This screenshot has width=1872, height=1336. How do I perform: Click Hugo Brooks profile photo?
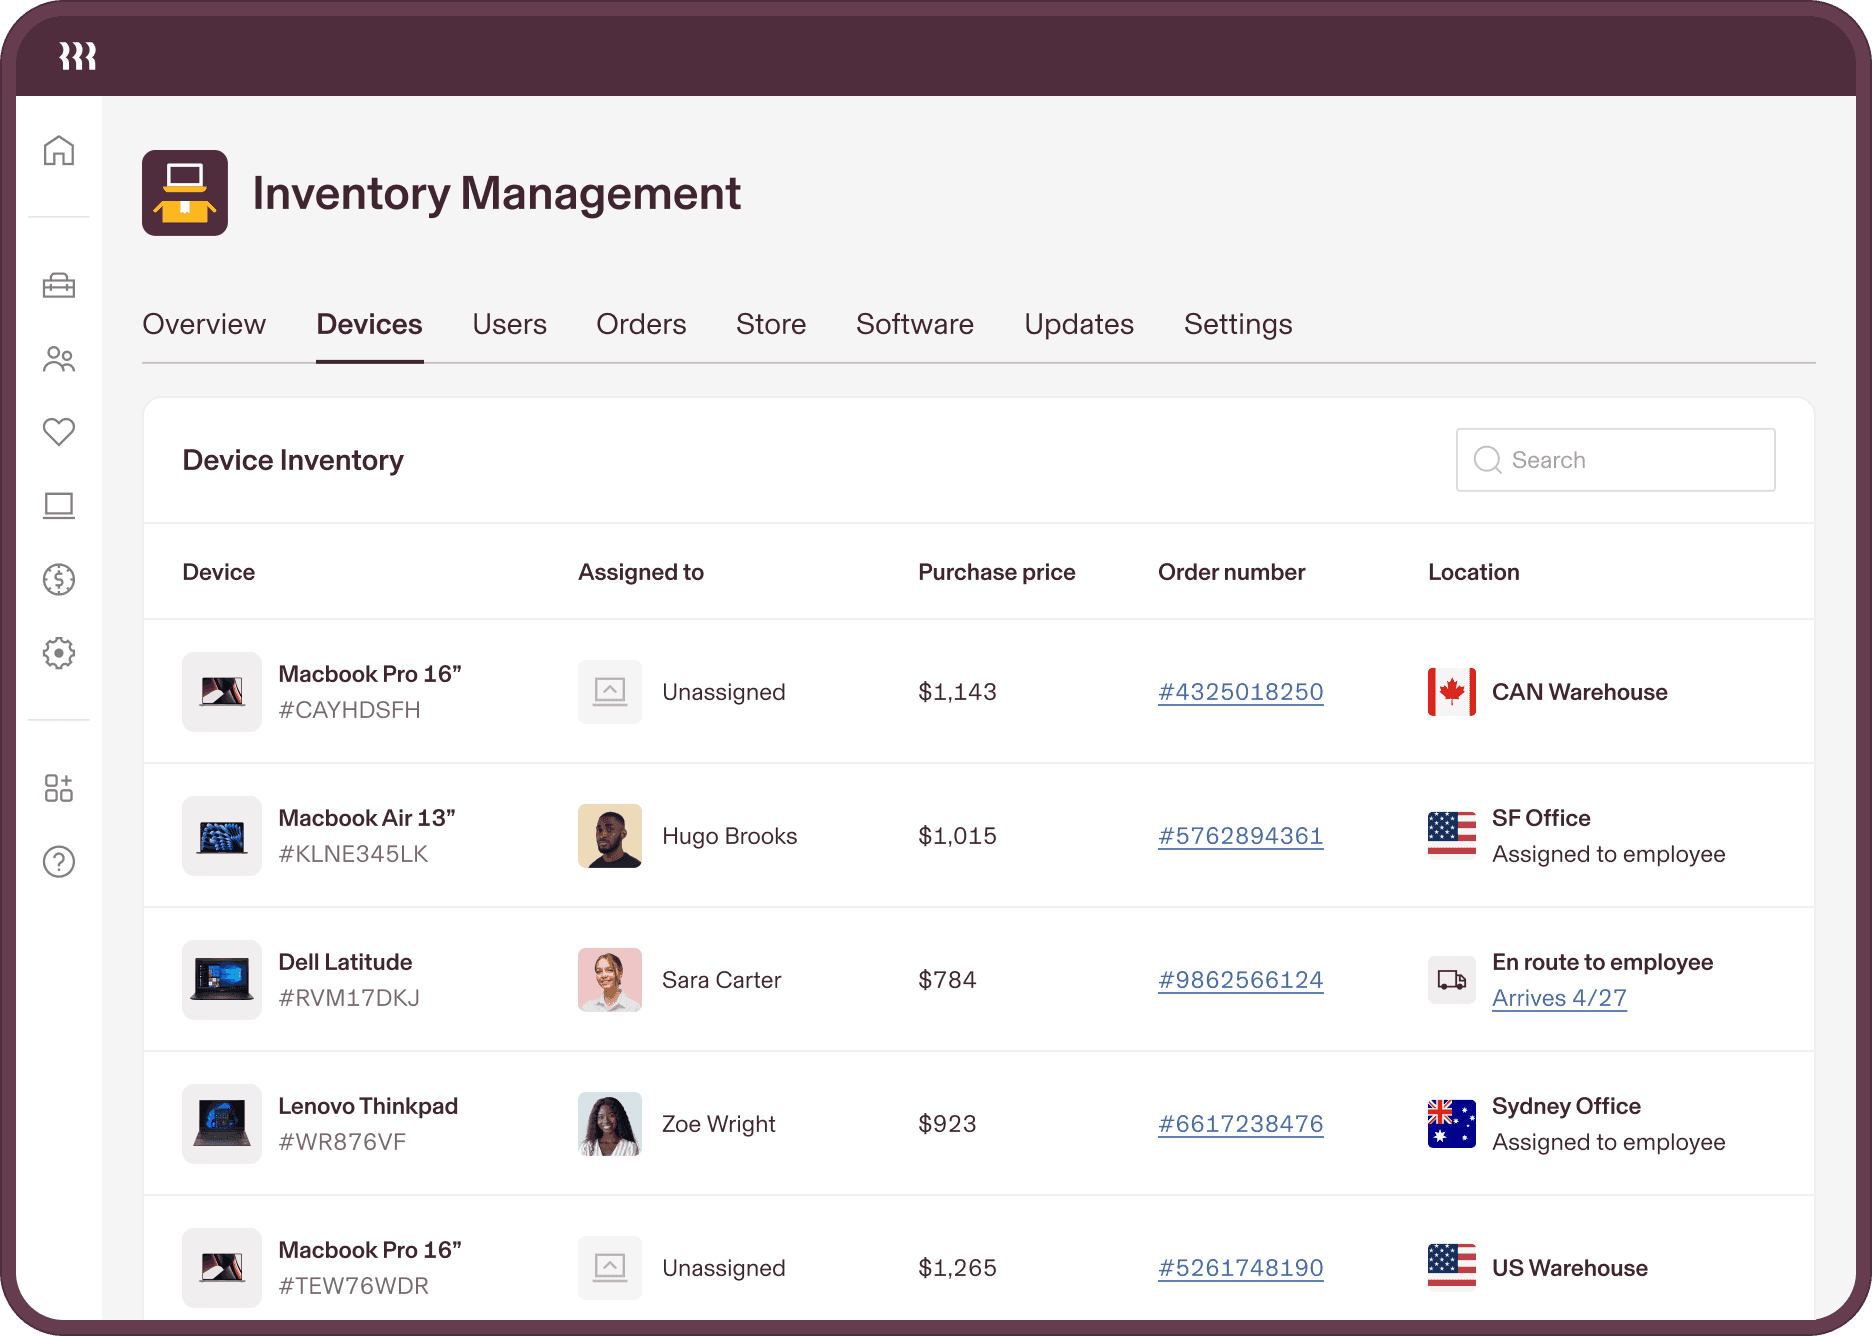[x=610, y=836]
